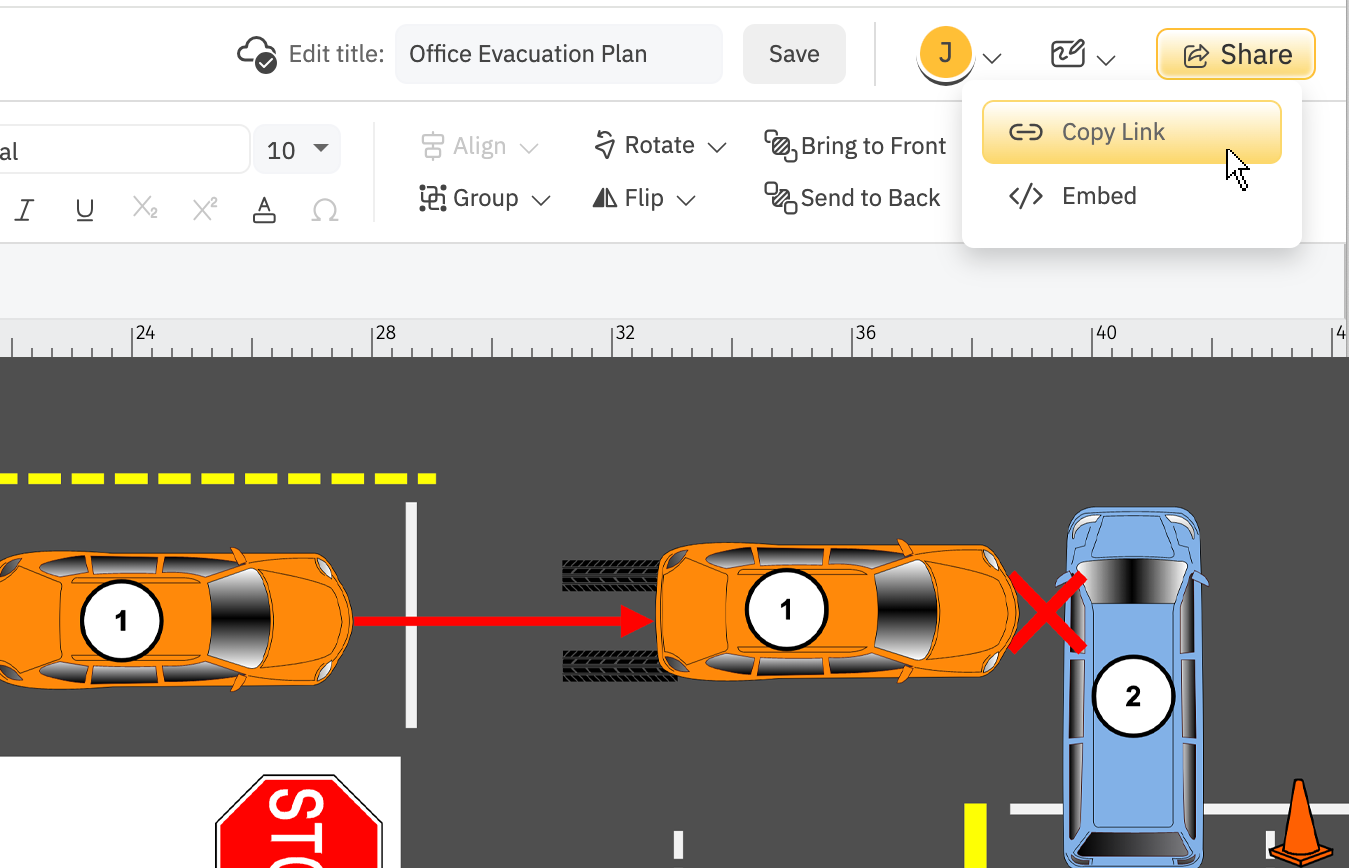
Task: Select the Group tool
Action: click(484, 198)
